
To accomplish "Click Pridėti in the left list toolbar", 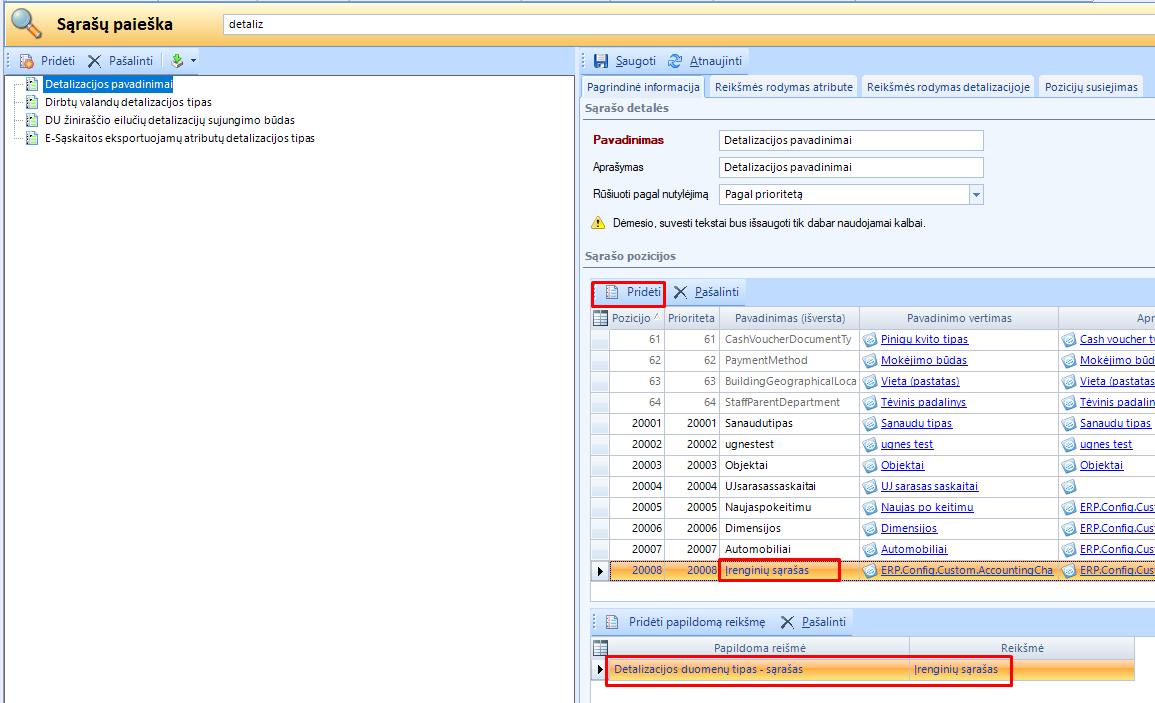I will tap(48, 60).
